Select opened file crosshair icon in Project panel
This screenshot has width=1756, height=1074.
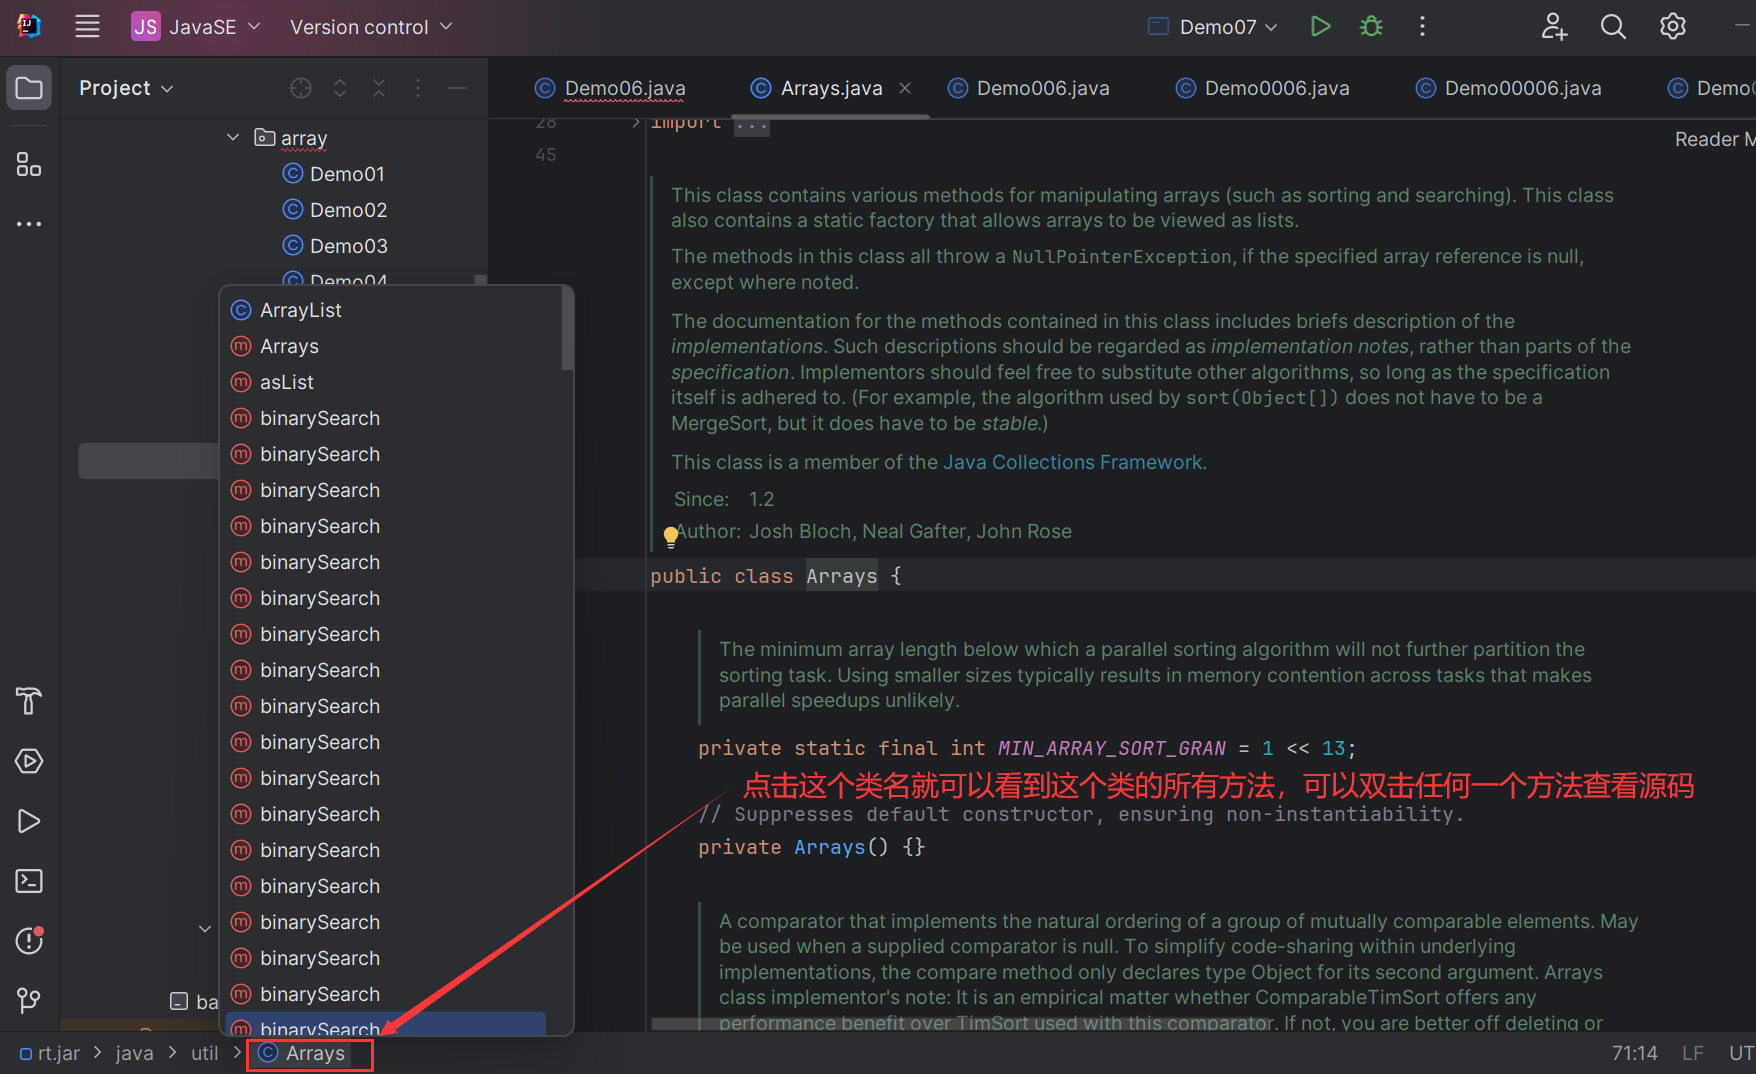coord(301,88)
